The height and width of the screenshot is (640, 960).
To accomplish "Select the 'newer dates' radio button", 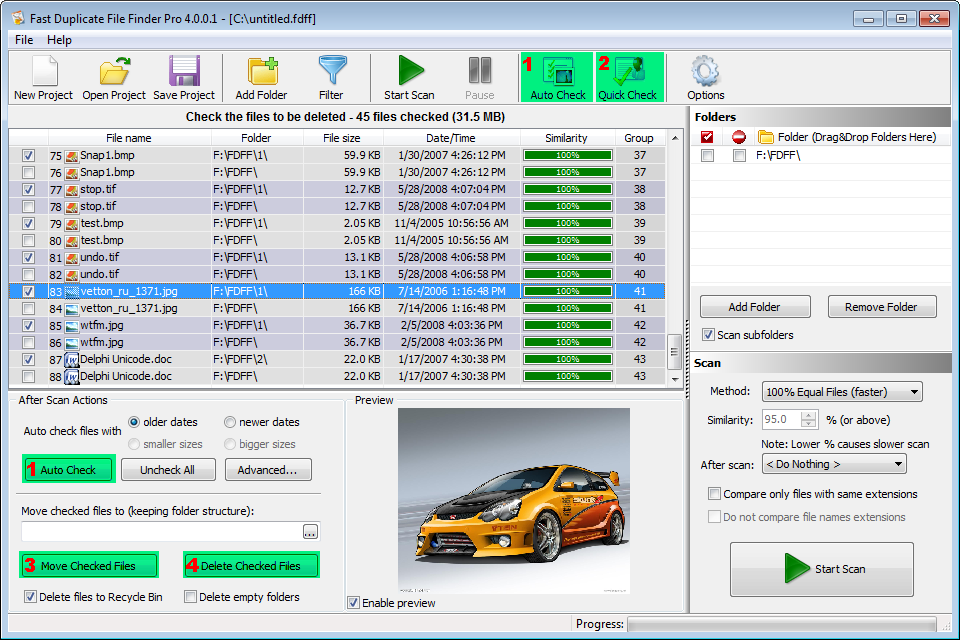I will click(x=230, y=422).
